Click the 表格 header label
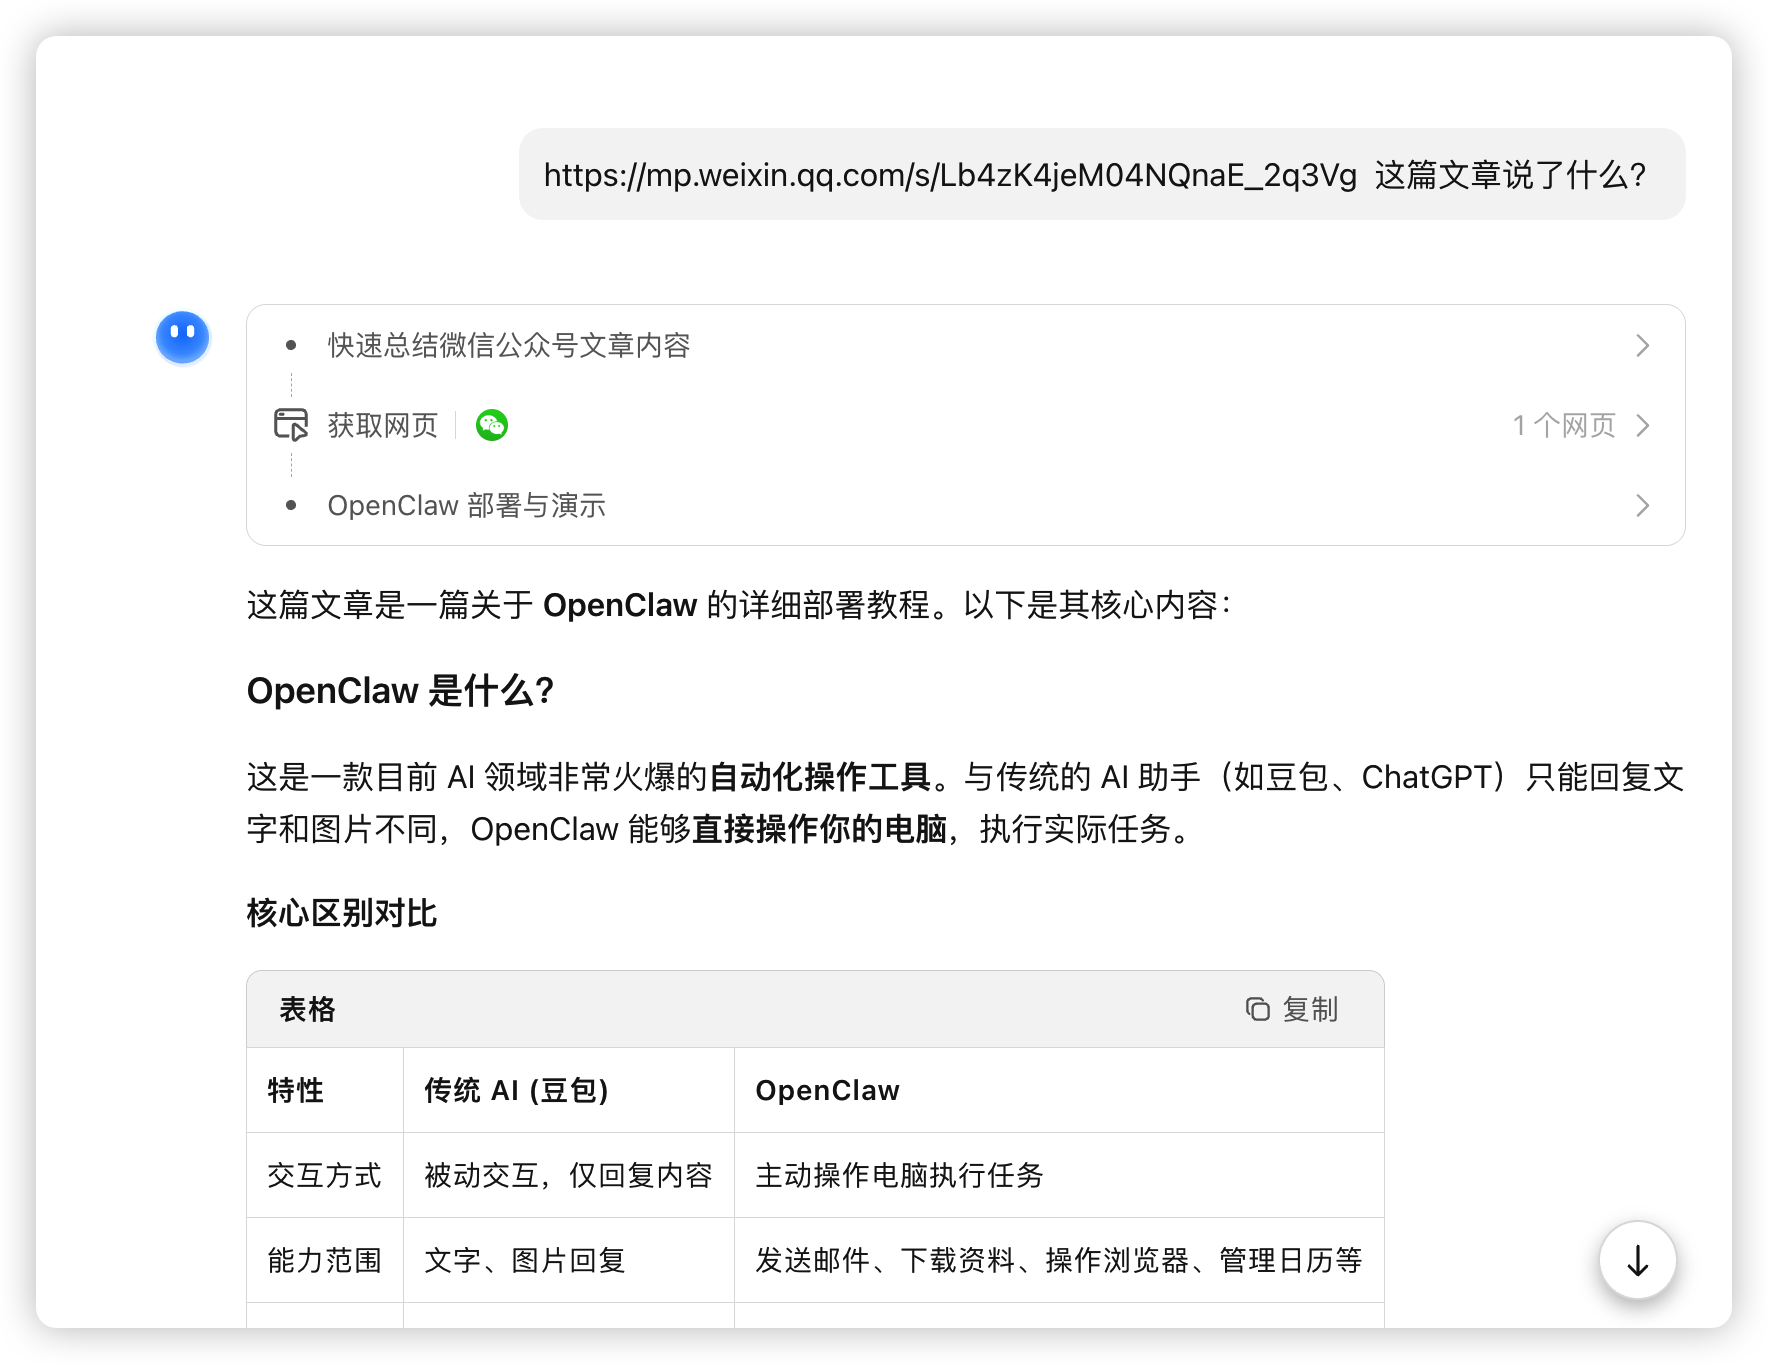 tap(308, 1009)
